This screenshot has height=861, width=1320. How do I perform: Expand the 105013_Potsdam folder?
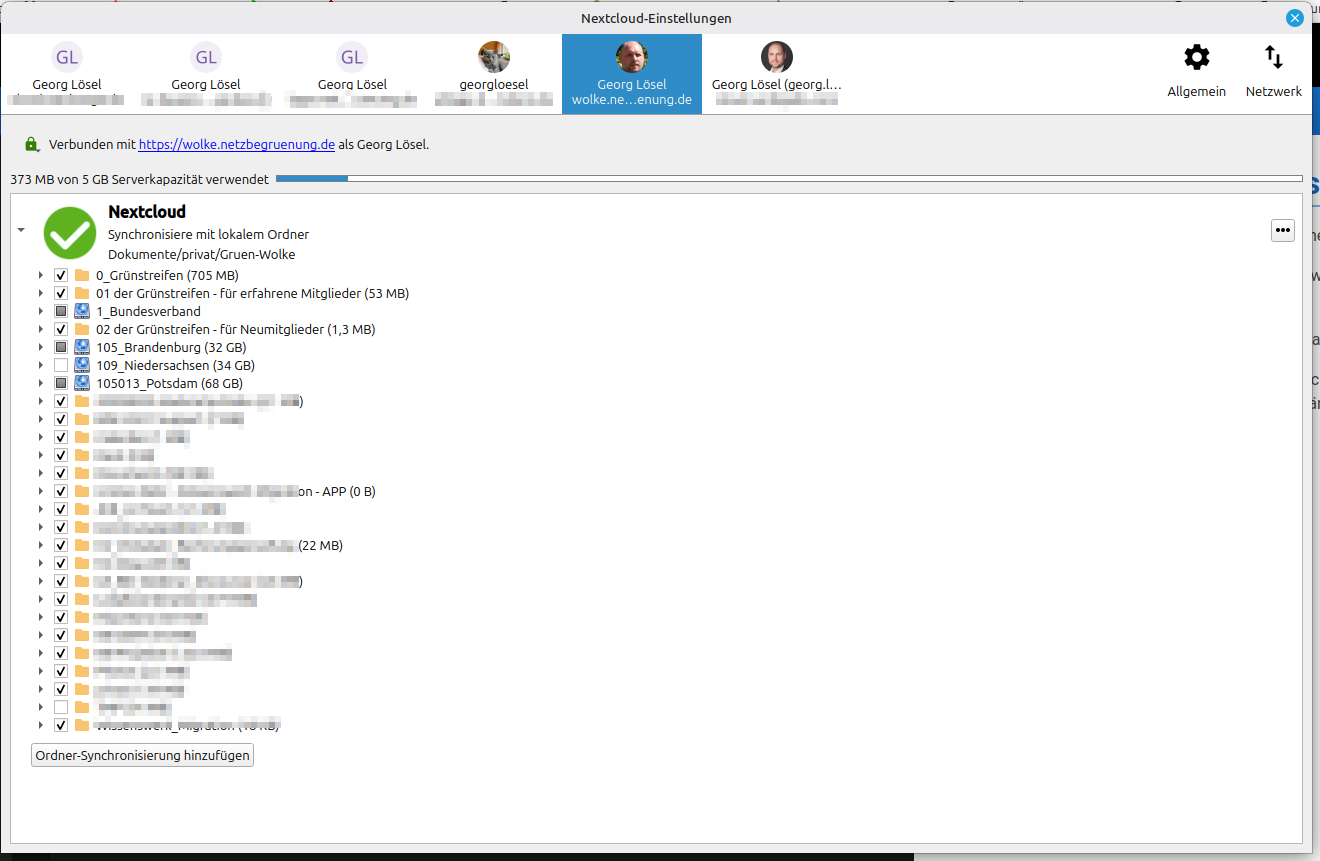pyautogui.click(x=40, y=382)
